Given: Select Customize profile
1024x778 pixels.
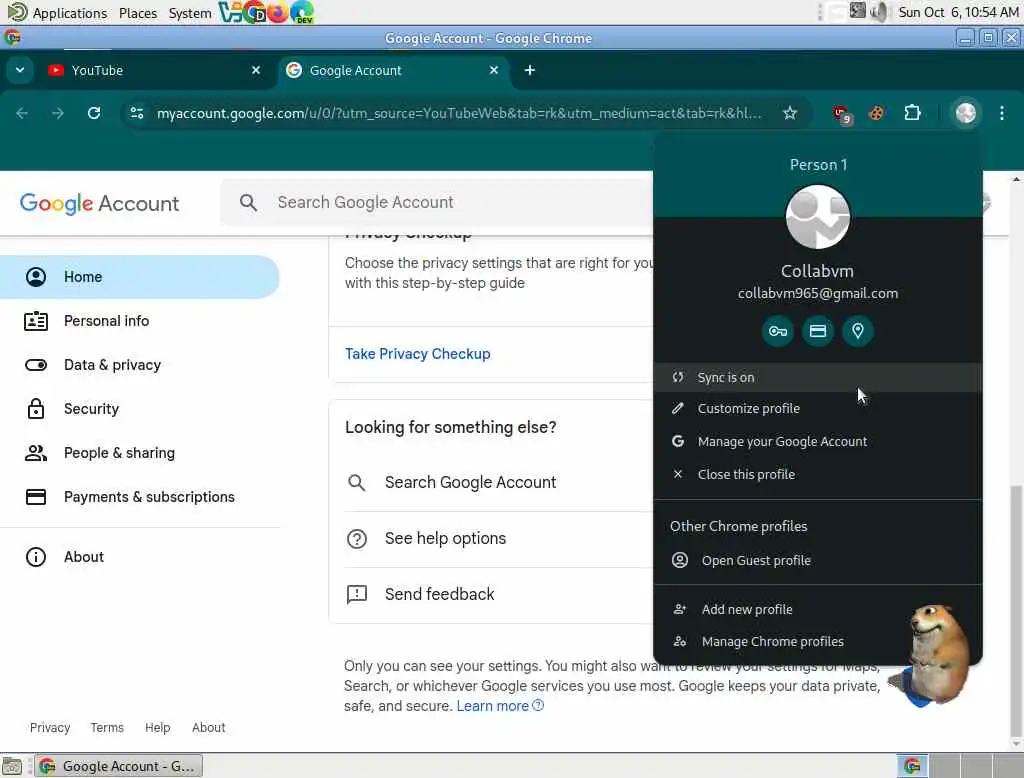Looking at the screenshot, I should (818, 408).
